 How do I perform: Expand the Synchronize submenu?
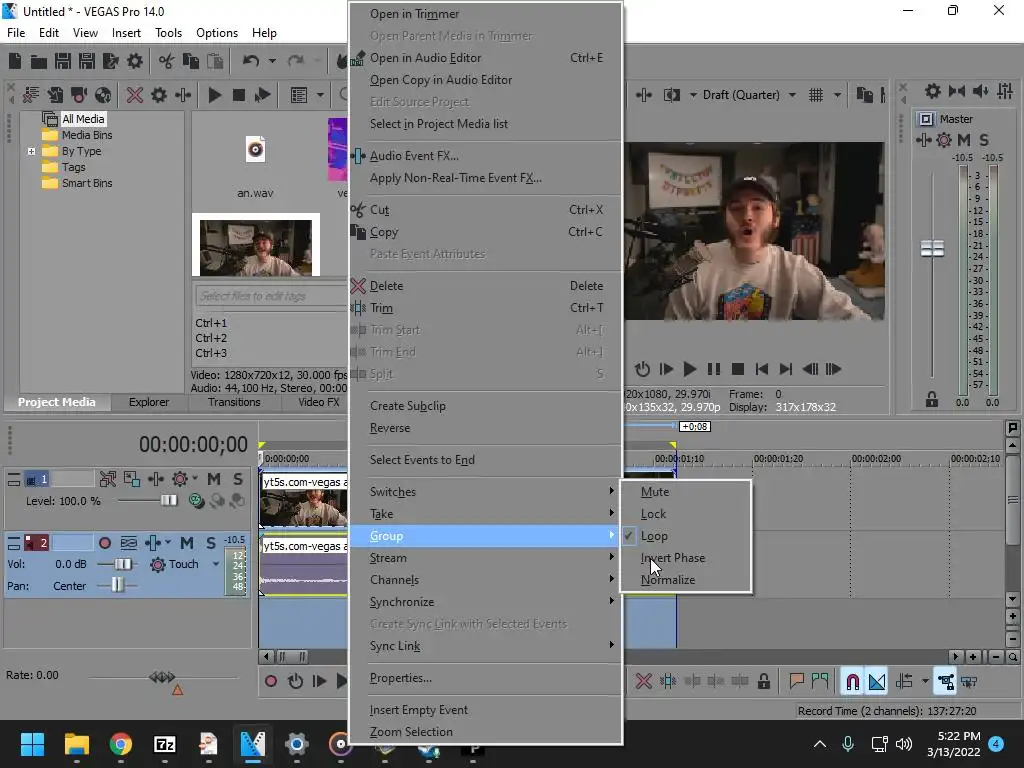point(485,602)
